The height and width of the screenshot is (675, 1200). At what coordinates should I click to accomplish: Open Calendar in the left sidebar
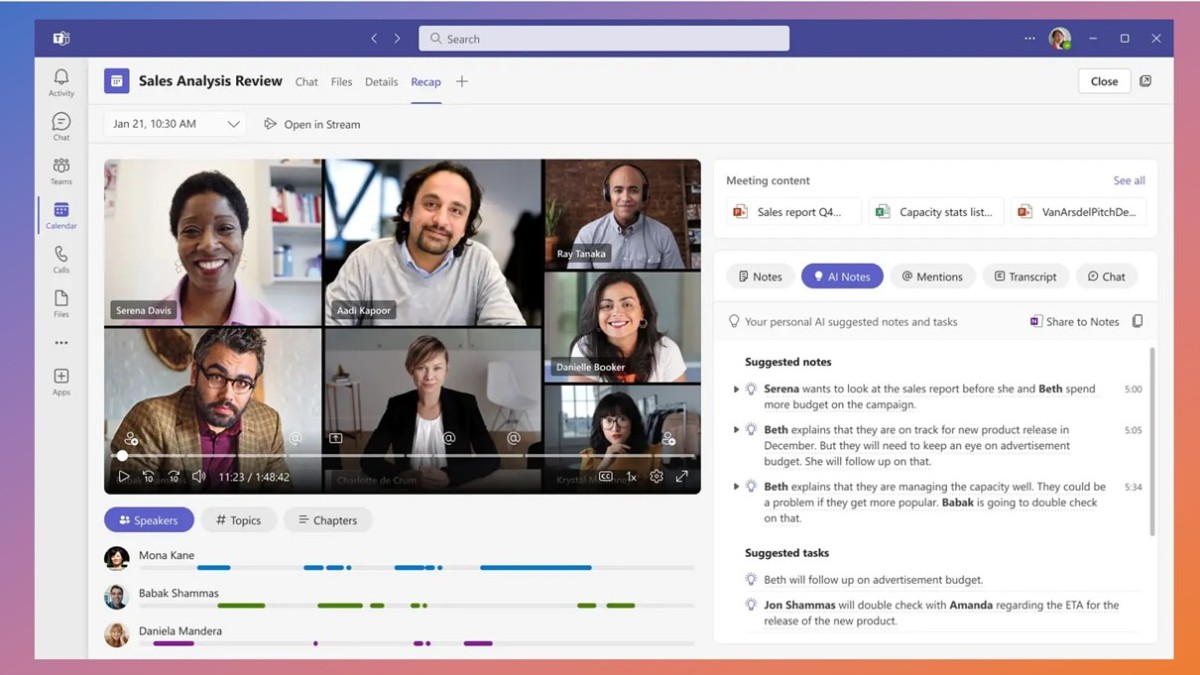pyautogui.click(x=61, y=215)
